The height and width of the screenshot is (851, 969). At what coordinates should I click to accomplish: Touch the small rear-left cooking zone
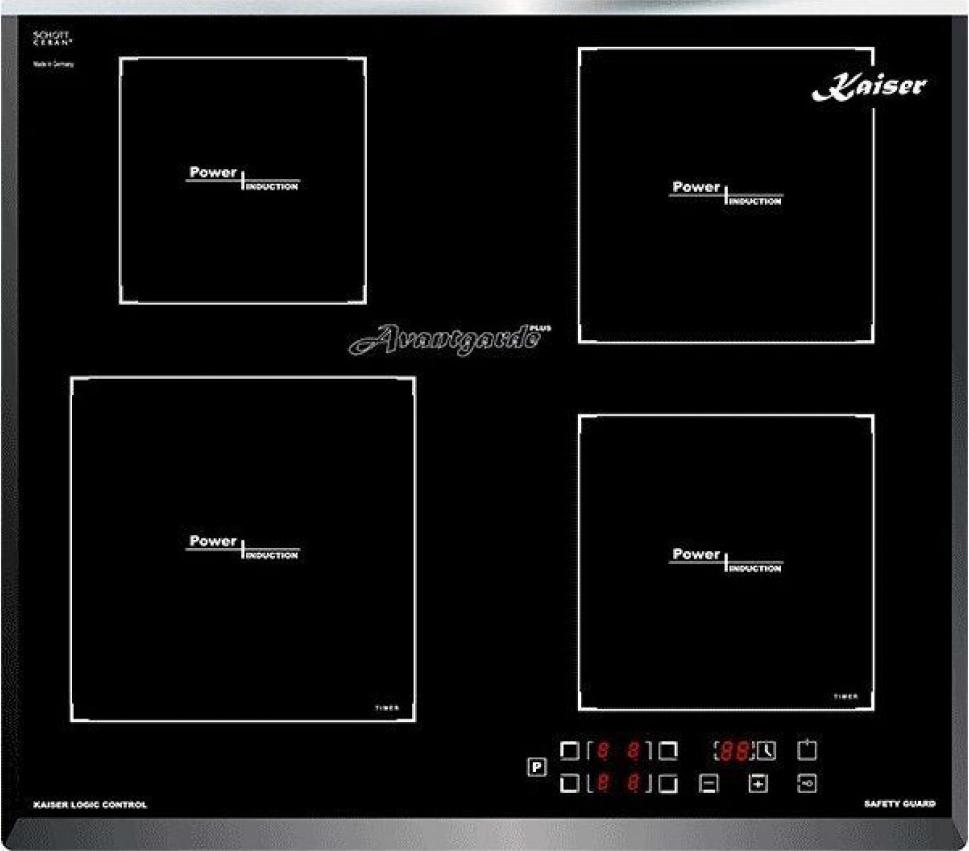pyautogui.click(x=243, y=180)
